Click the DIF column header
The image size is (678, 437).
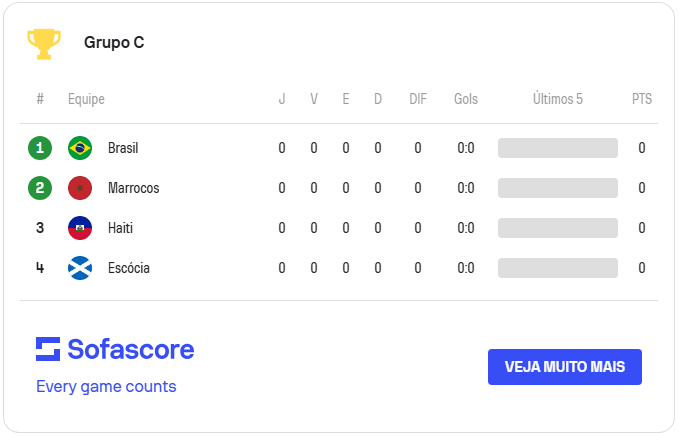click(418, 99)
